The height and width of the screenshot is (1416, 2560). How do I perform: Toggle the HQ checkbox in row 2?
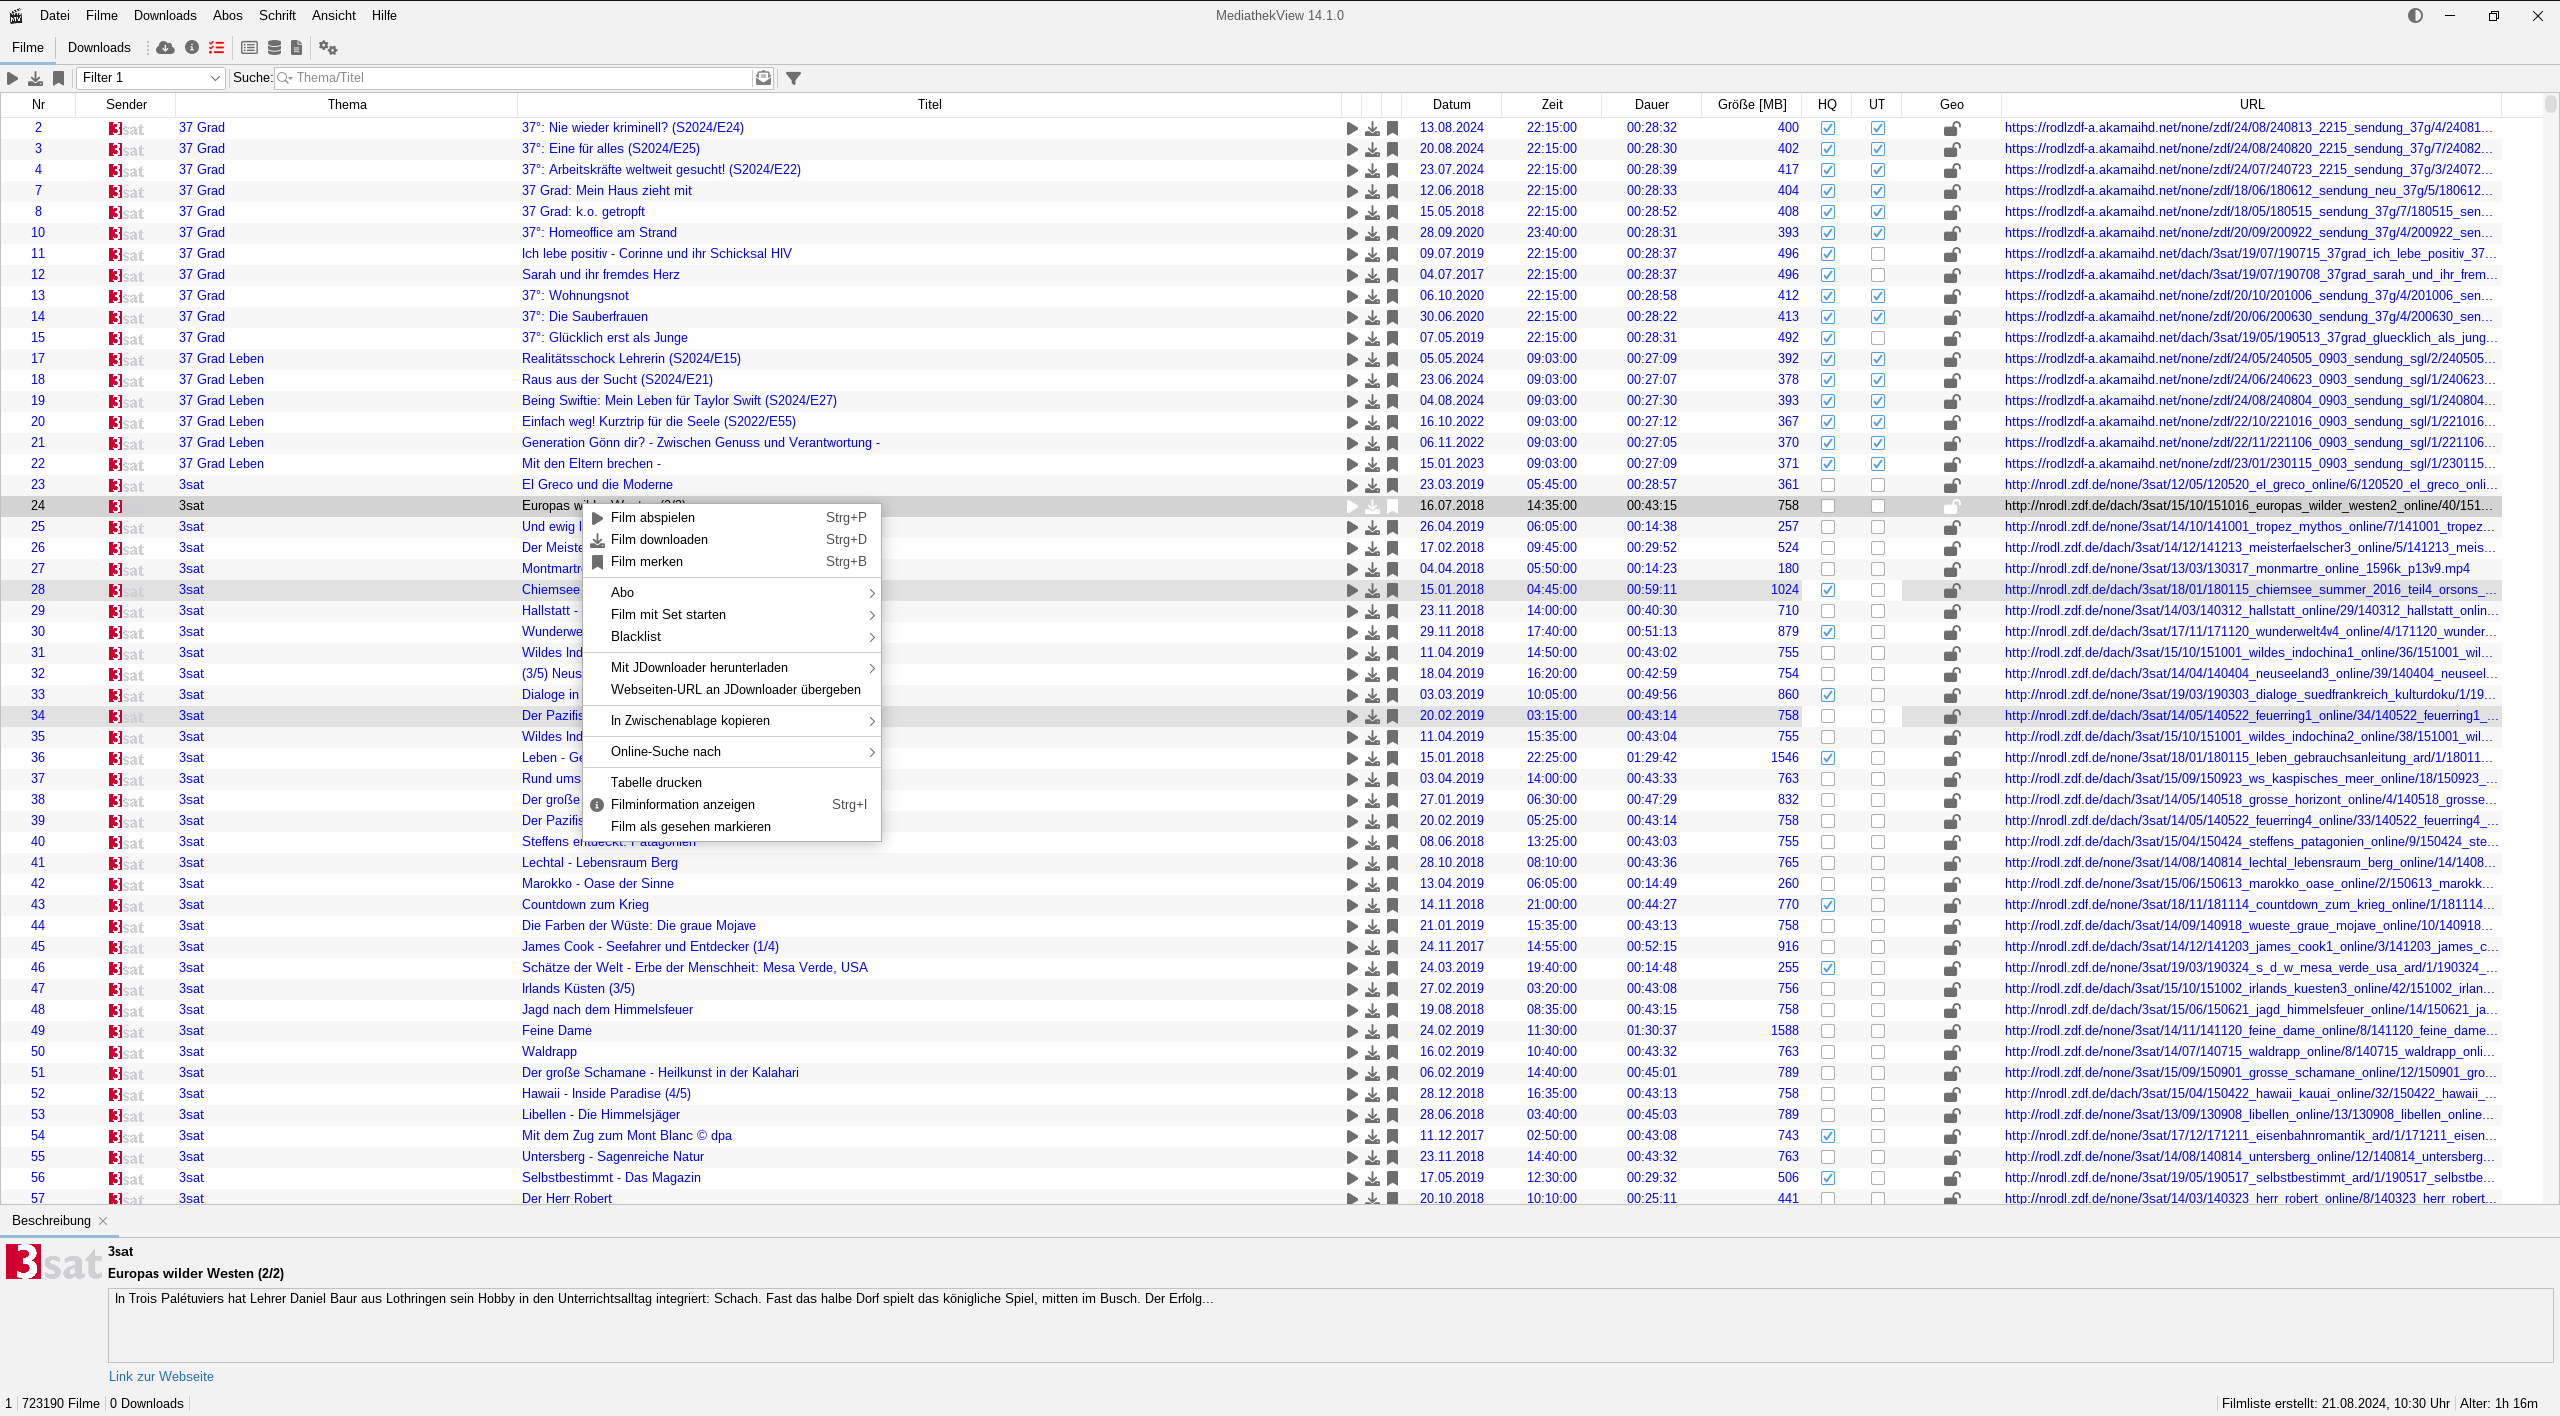click(1828, 128)
